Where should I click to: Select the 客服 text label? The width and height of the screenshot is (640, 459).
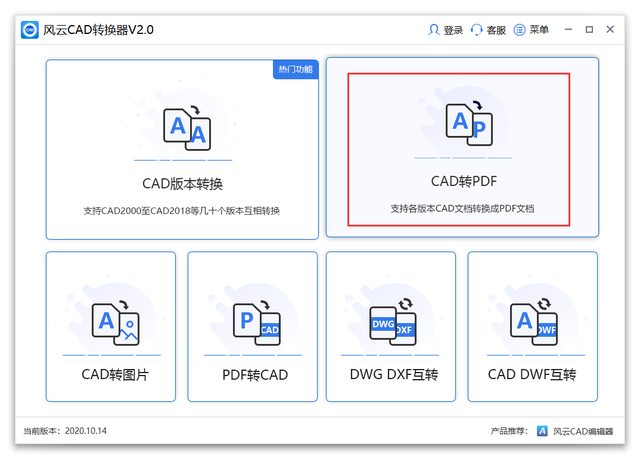coord(496,30)
